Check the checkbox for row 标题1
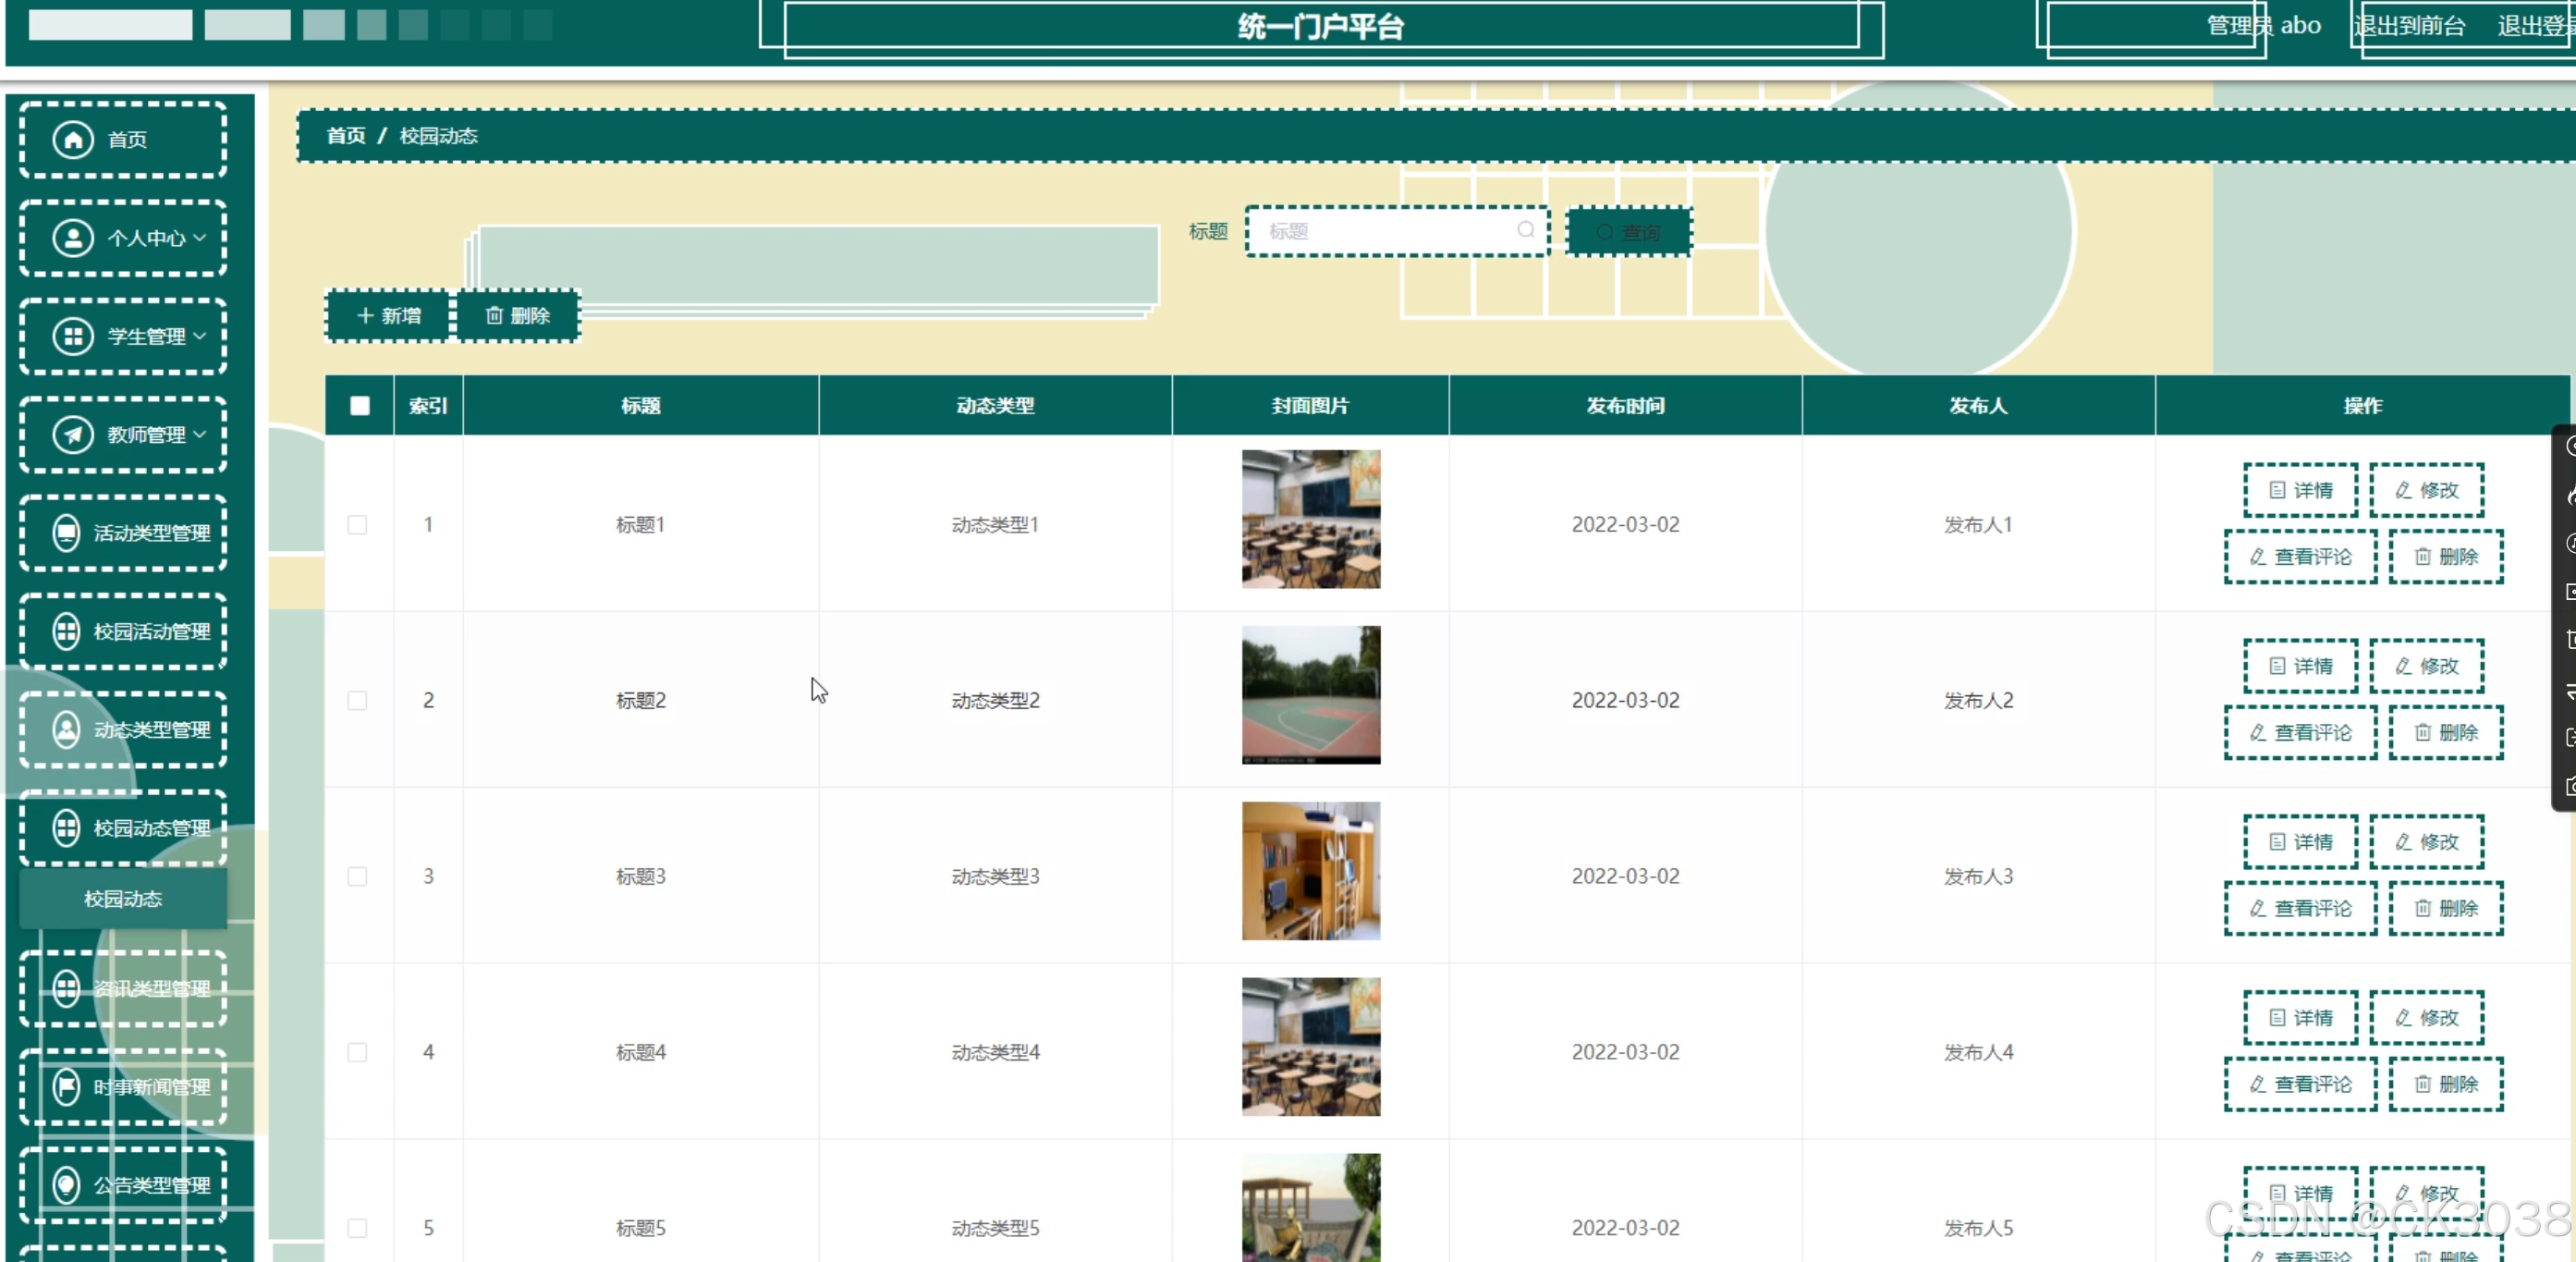This screenshot has height=1262, width=2576. pos(357,525)
